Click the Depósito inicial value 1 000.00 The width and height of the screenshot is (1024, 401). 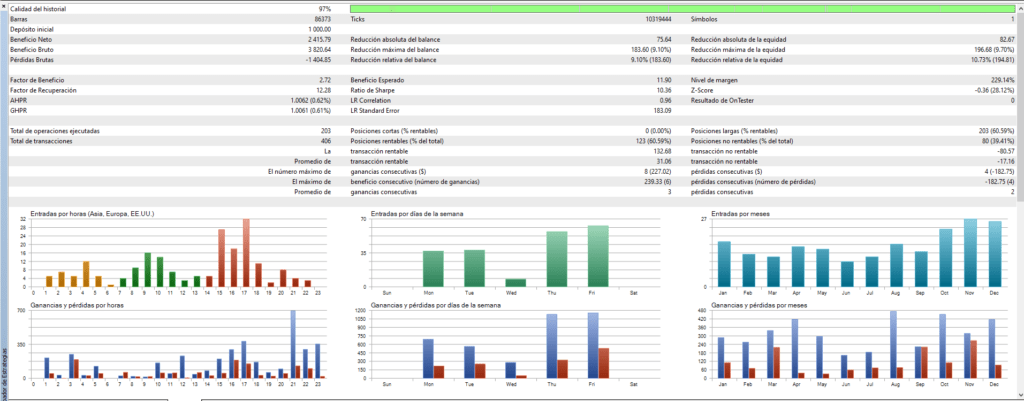[x=319, y=29]
